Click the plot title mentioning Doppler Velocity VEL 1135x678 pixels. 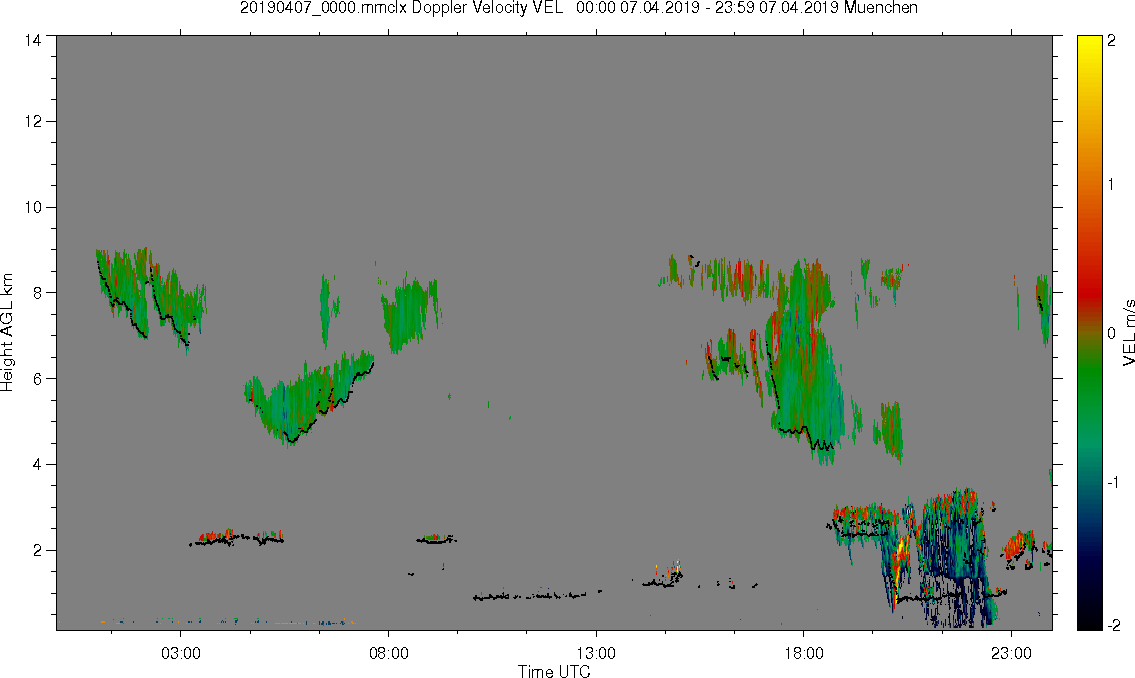click(x=579, y=8)
